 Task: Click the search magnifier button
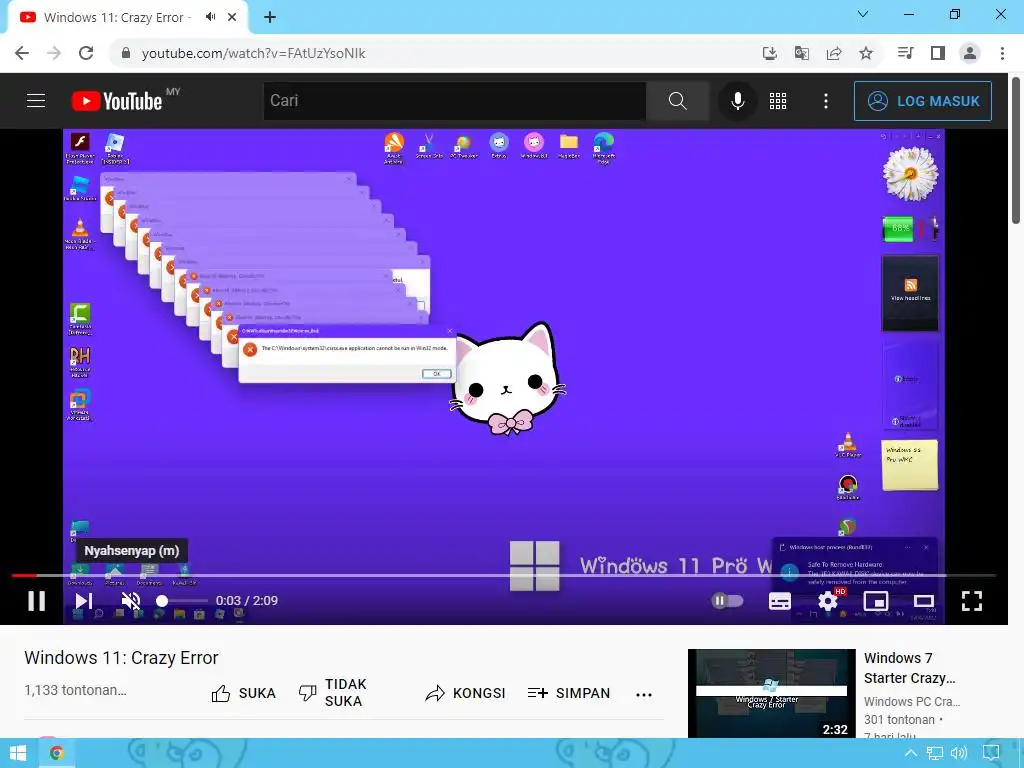(678, 101)
